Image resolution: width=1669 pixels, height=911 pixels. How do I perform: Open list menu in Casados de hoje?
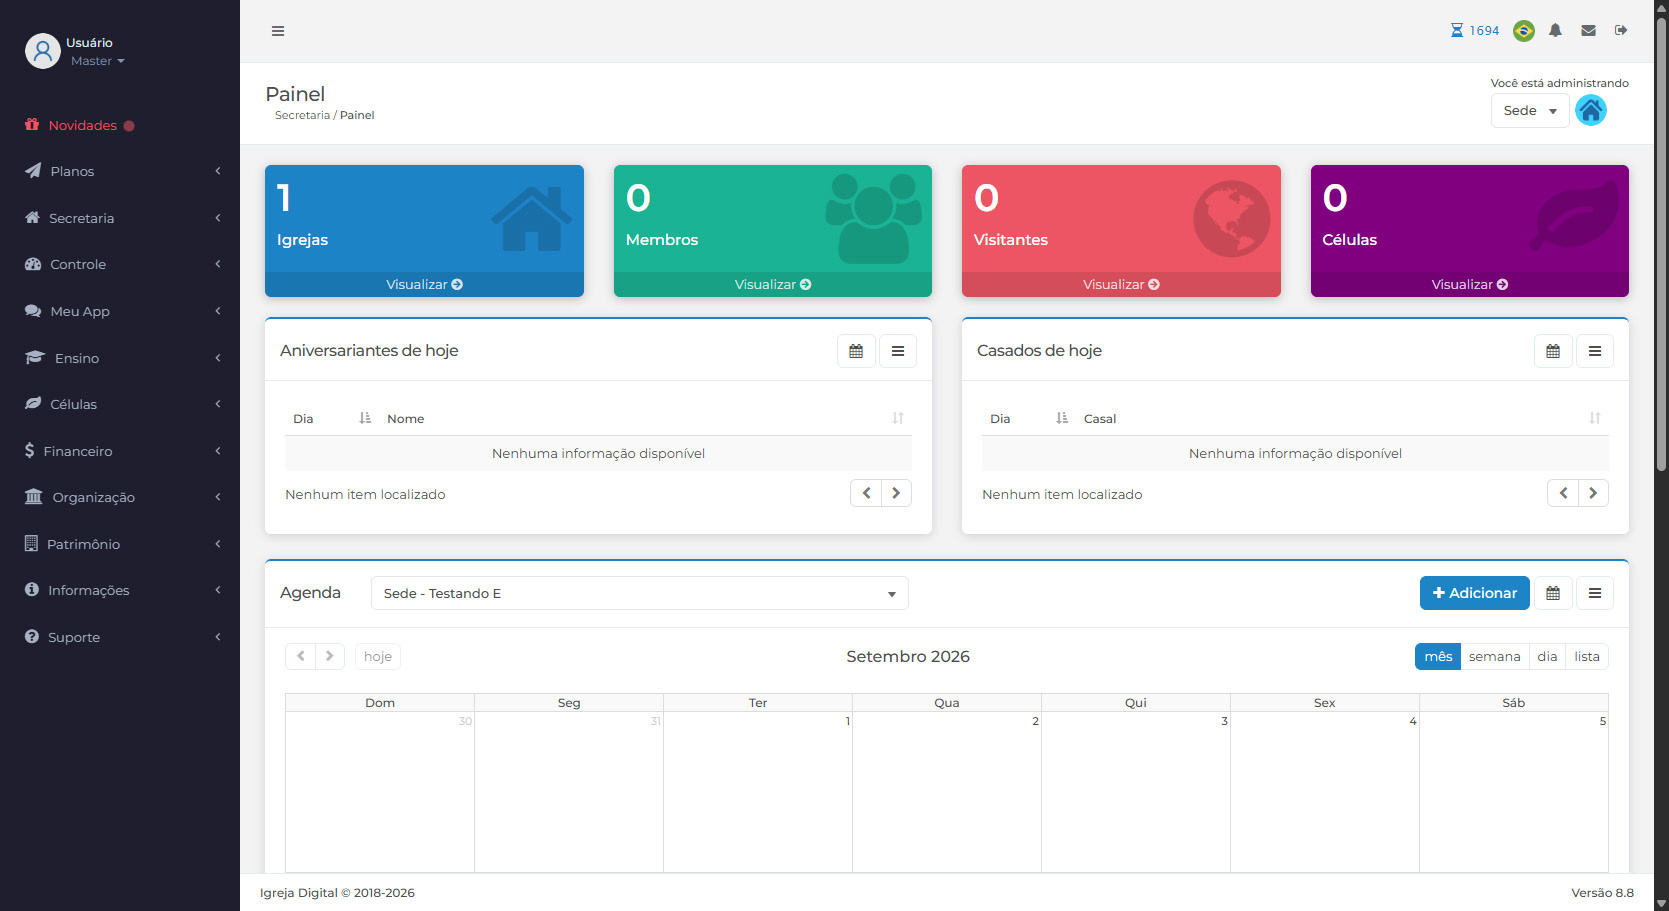[1595, 351]
